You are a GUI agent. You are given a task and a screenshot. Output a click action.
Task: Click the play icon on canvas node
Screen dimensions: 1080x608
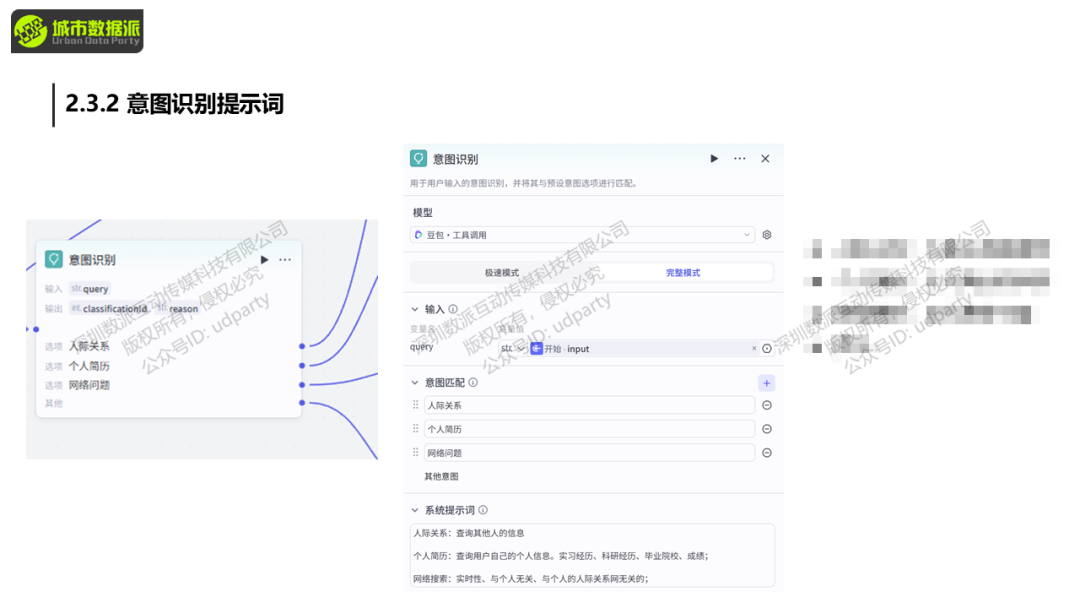pyautogui.click(x=264, y=260)
